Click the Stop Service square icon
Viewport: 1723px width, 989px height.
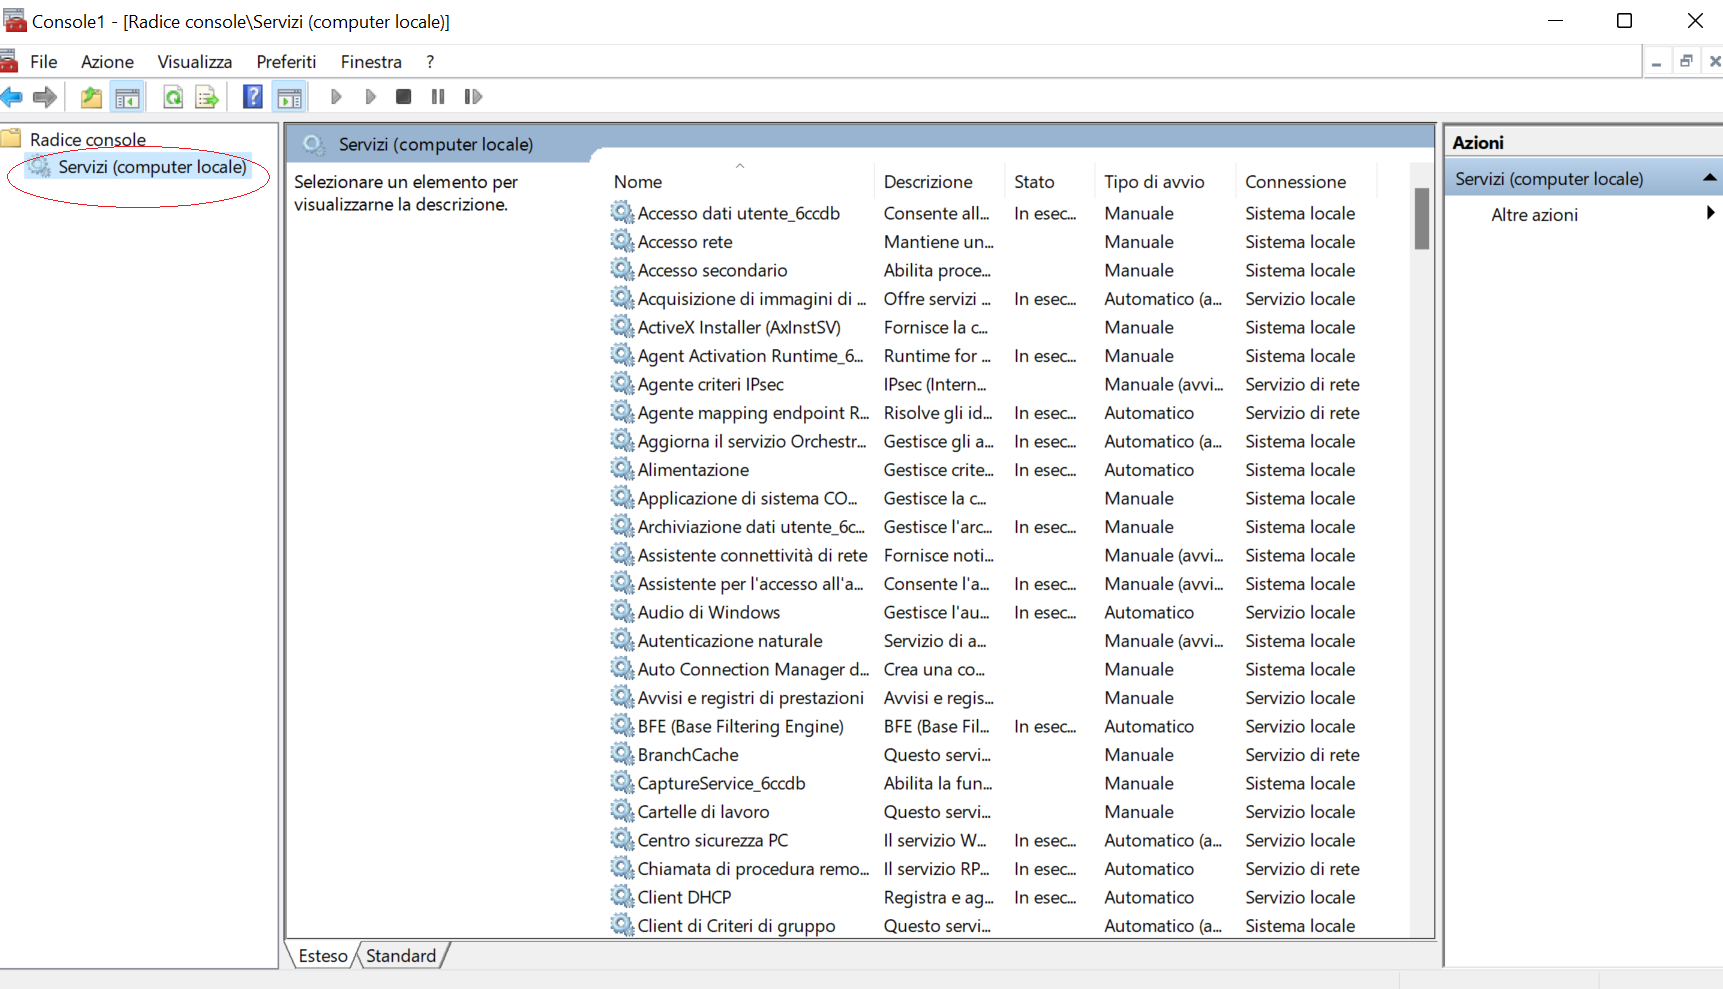[404, 97]
